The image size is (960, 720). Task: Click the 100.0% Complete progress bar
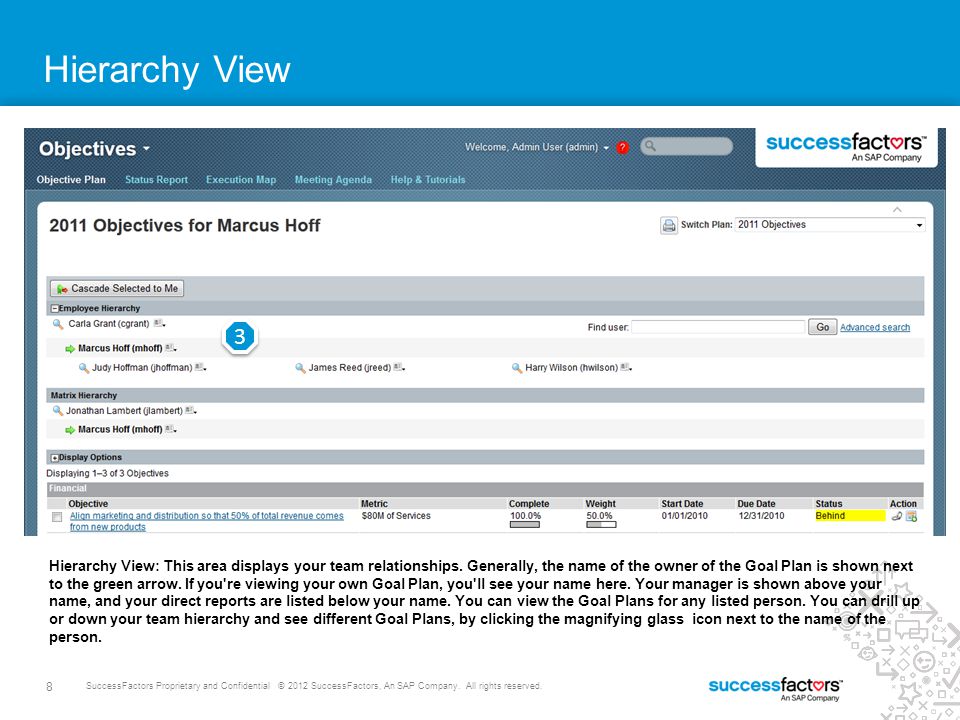[x=525, y=524]
